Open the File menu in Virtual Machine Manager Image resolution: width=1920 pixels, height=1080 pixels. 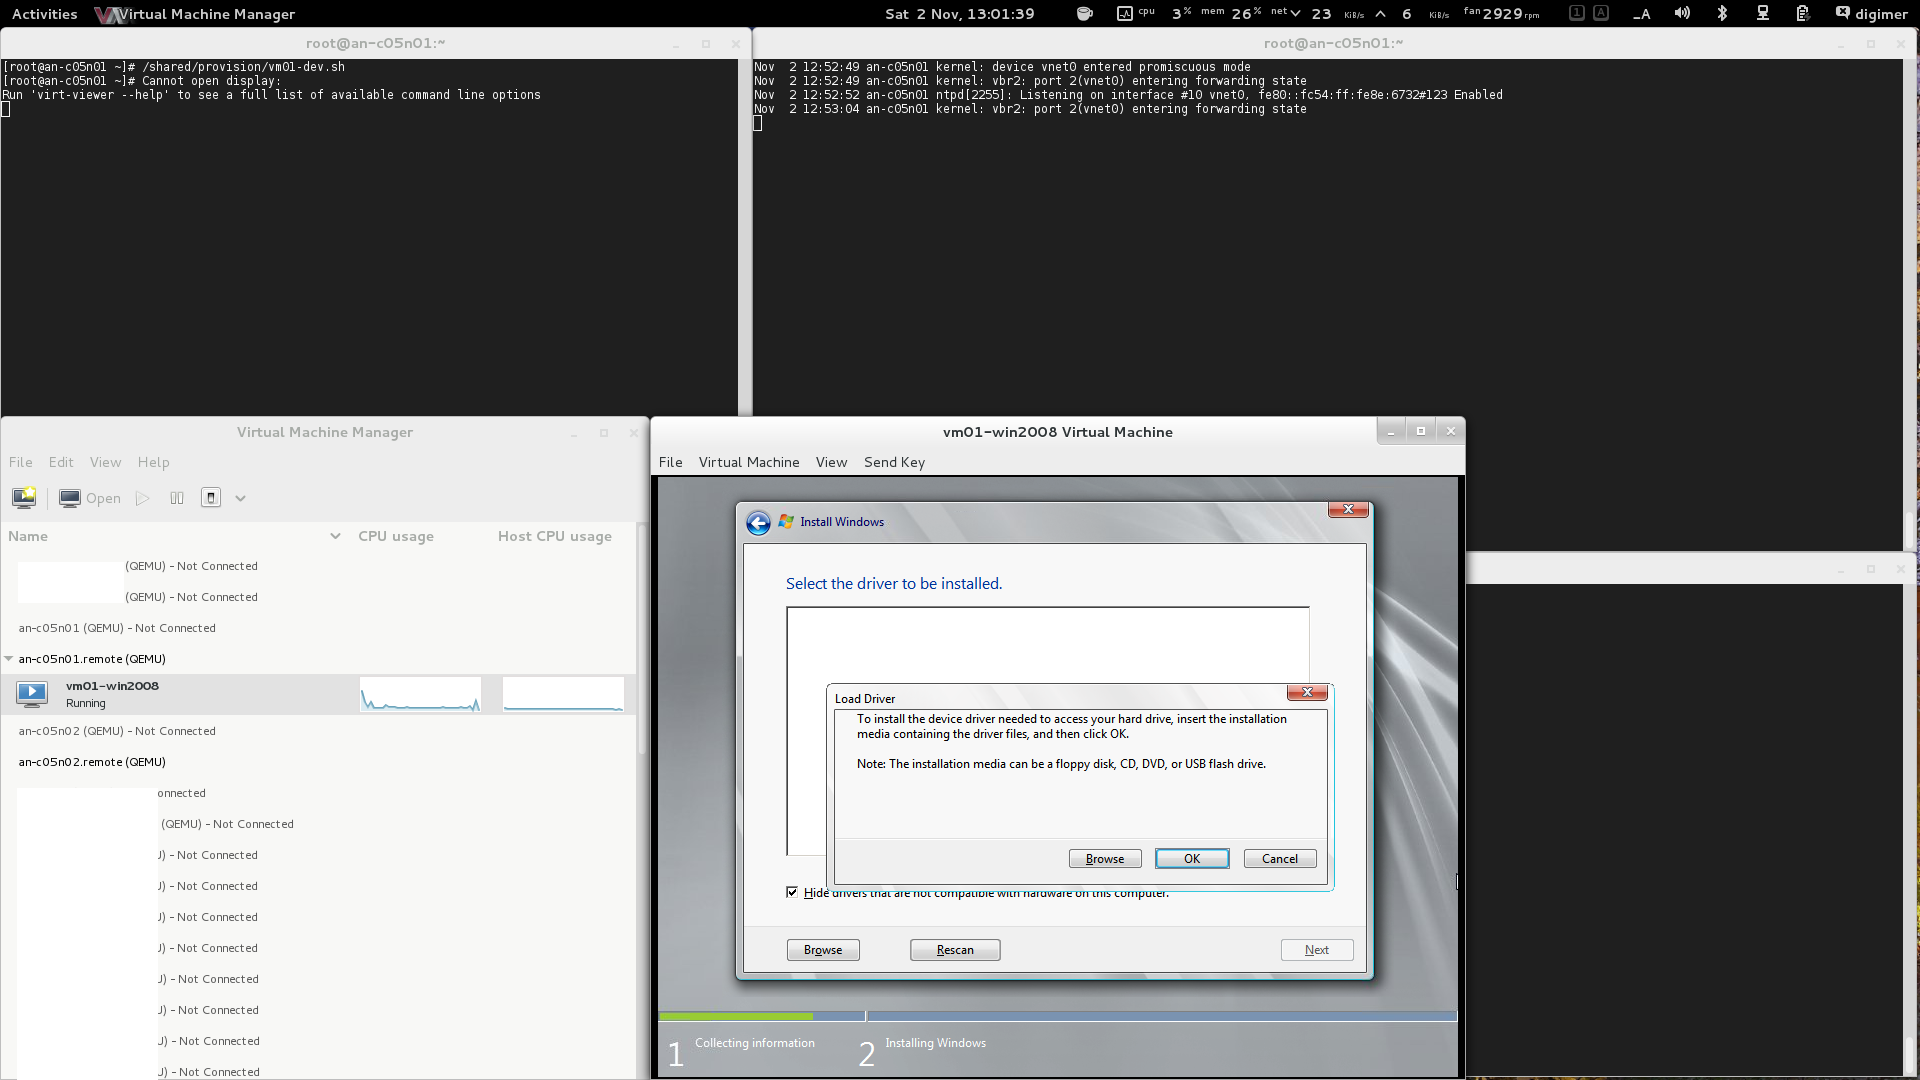coord(21,462)
